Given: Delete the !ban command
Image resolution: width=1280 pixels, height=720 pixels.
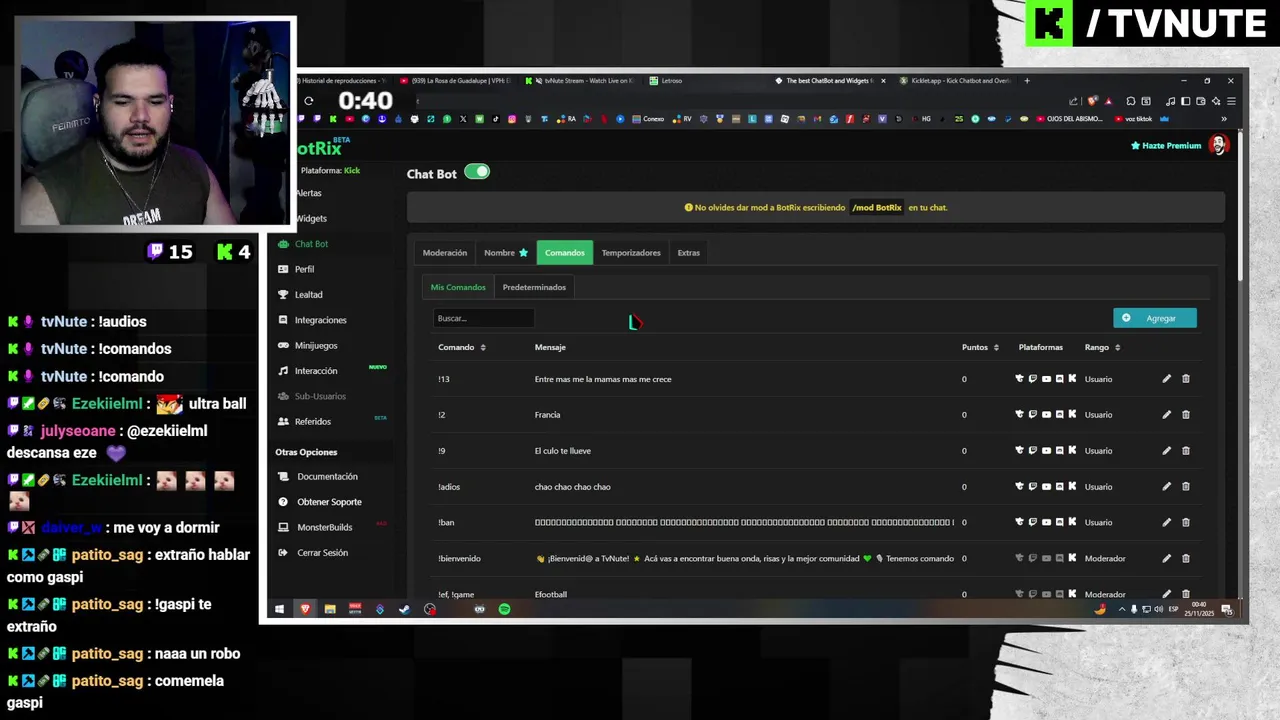Looking at the screenshot, I should pyautogui.click(x=1186, y=522).
